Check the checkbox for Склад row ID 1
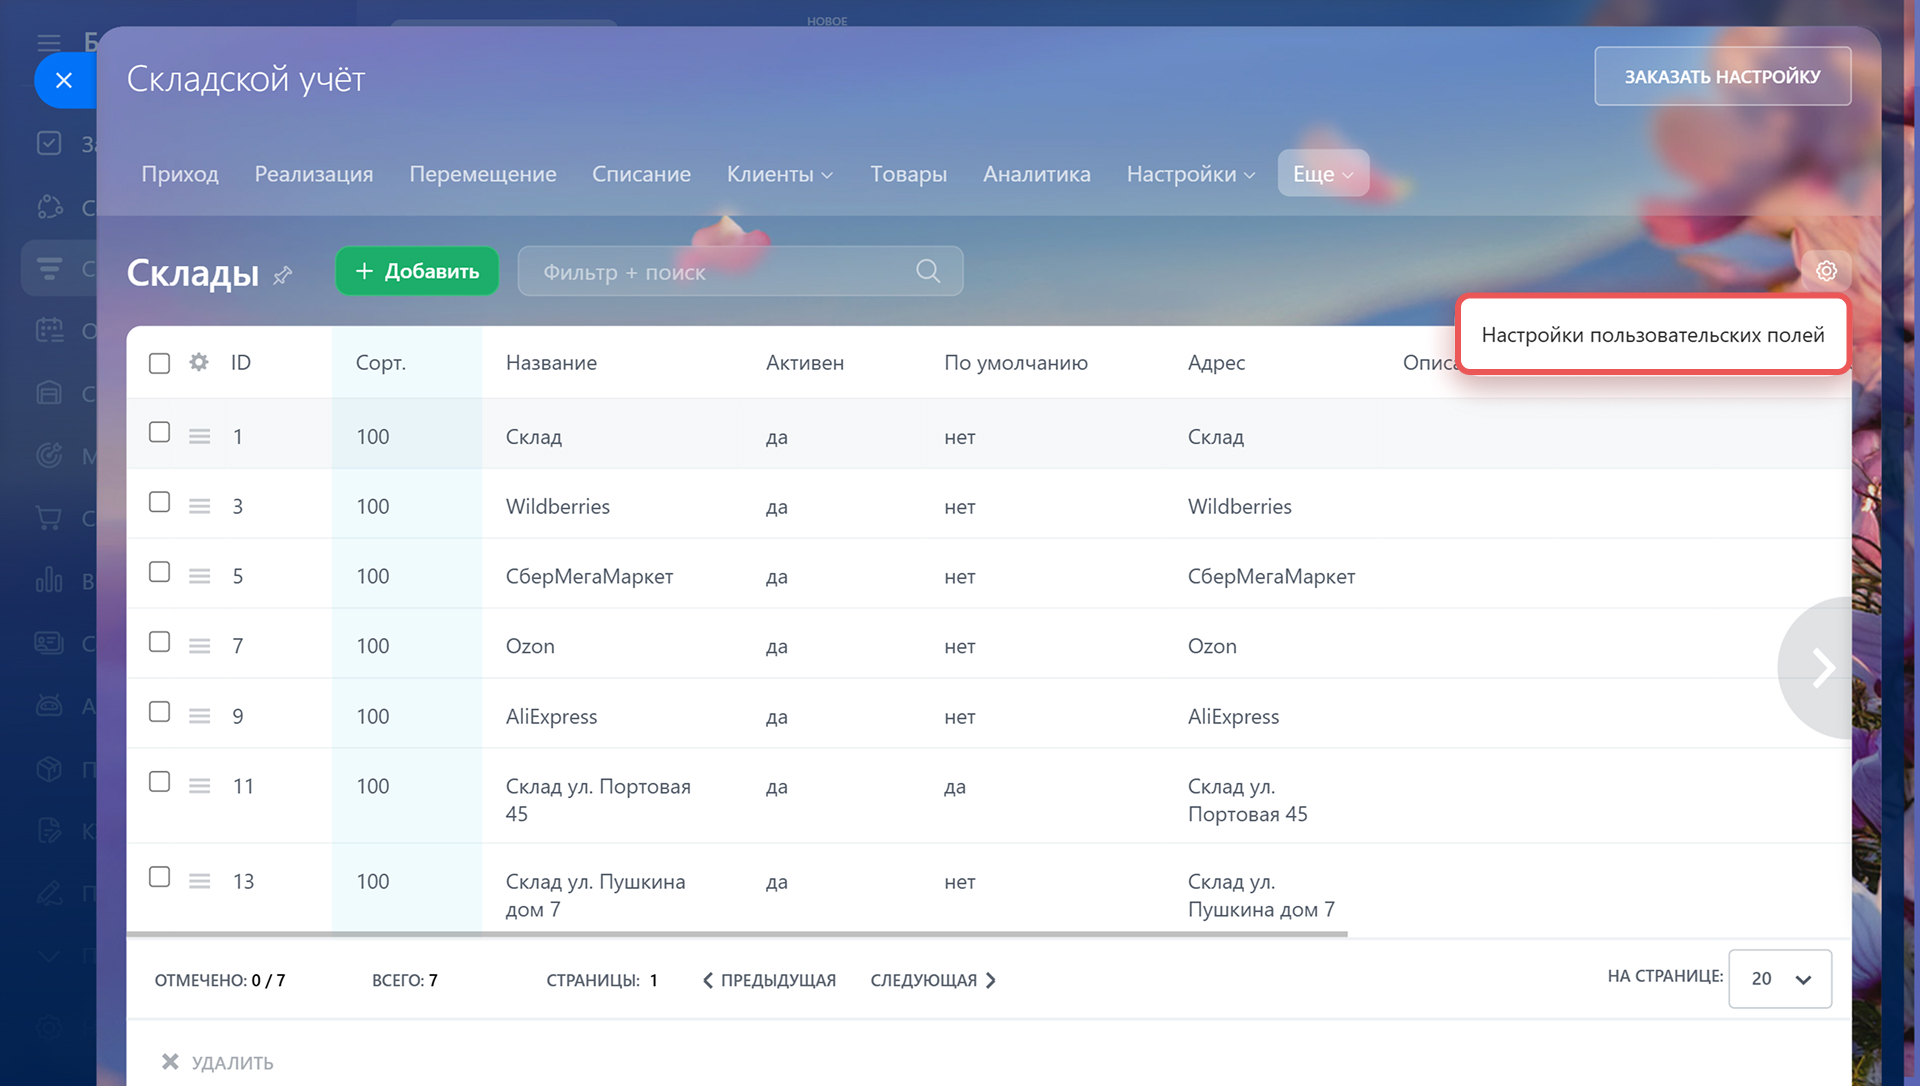The height and width of the screenshot is (1086, 1920). pos(159,432)
